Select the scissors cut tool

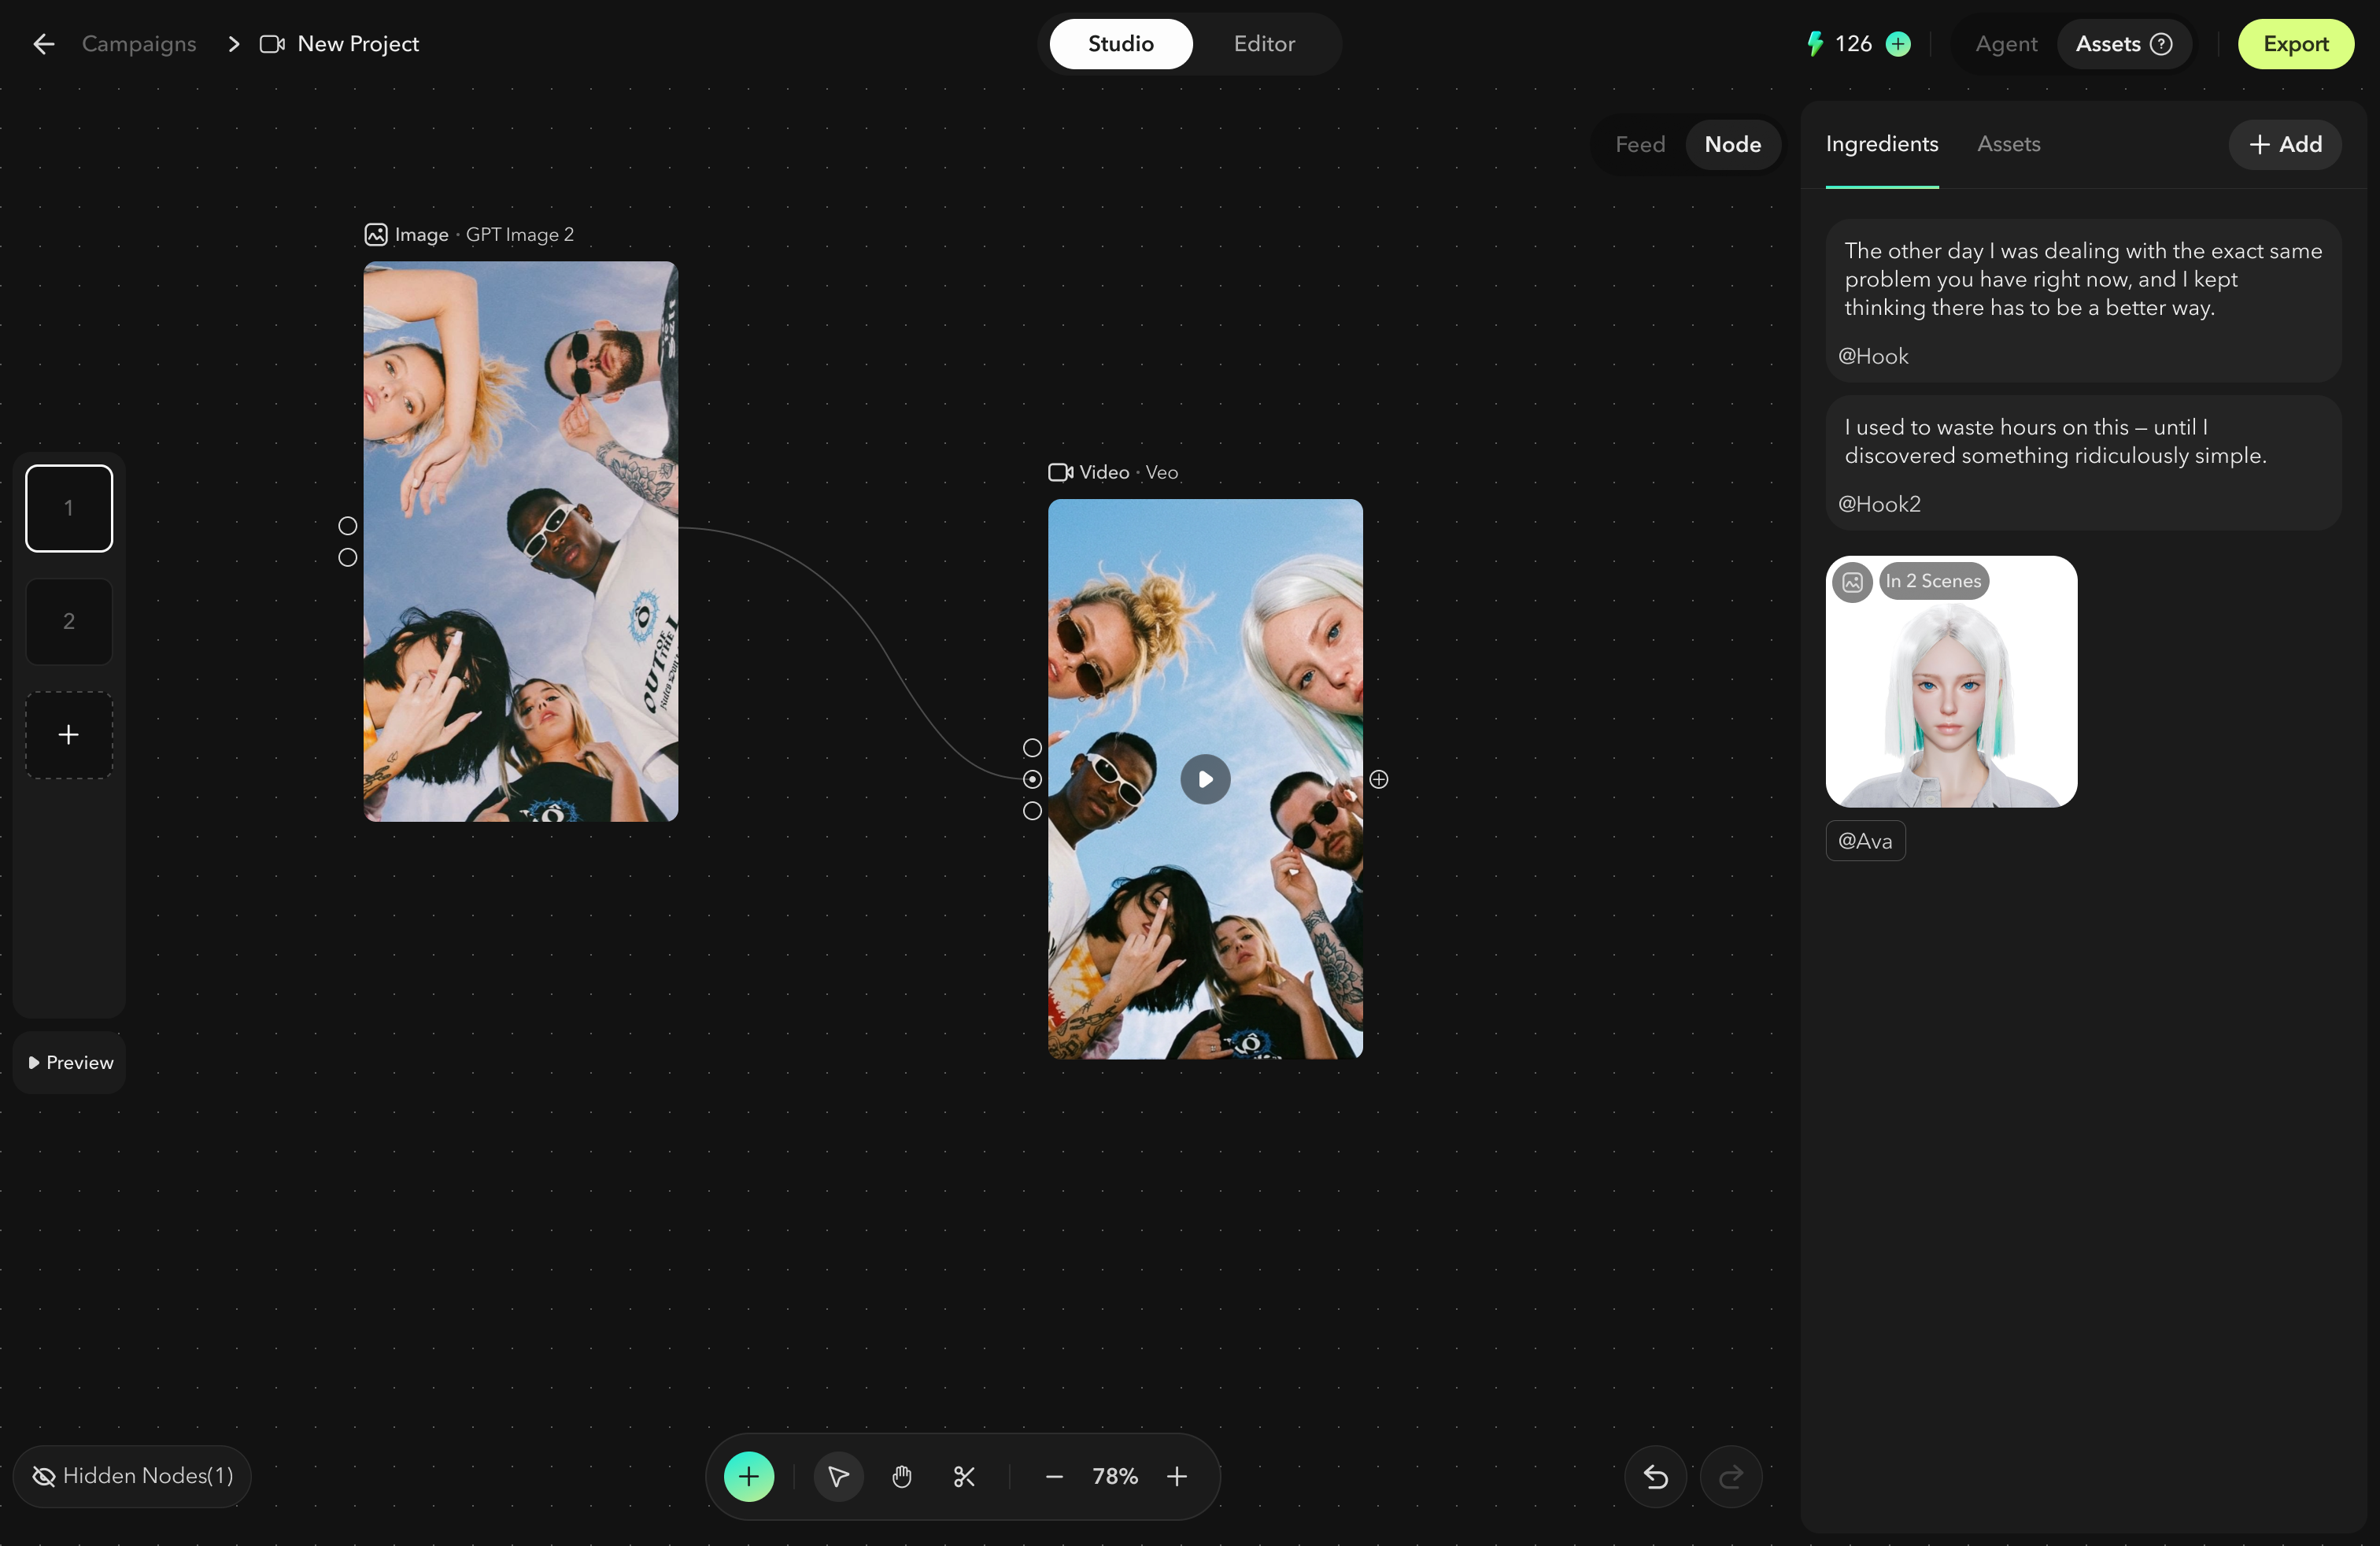964,1476
